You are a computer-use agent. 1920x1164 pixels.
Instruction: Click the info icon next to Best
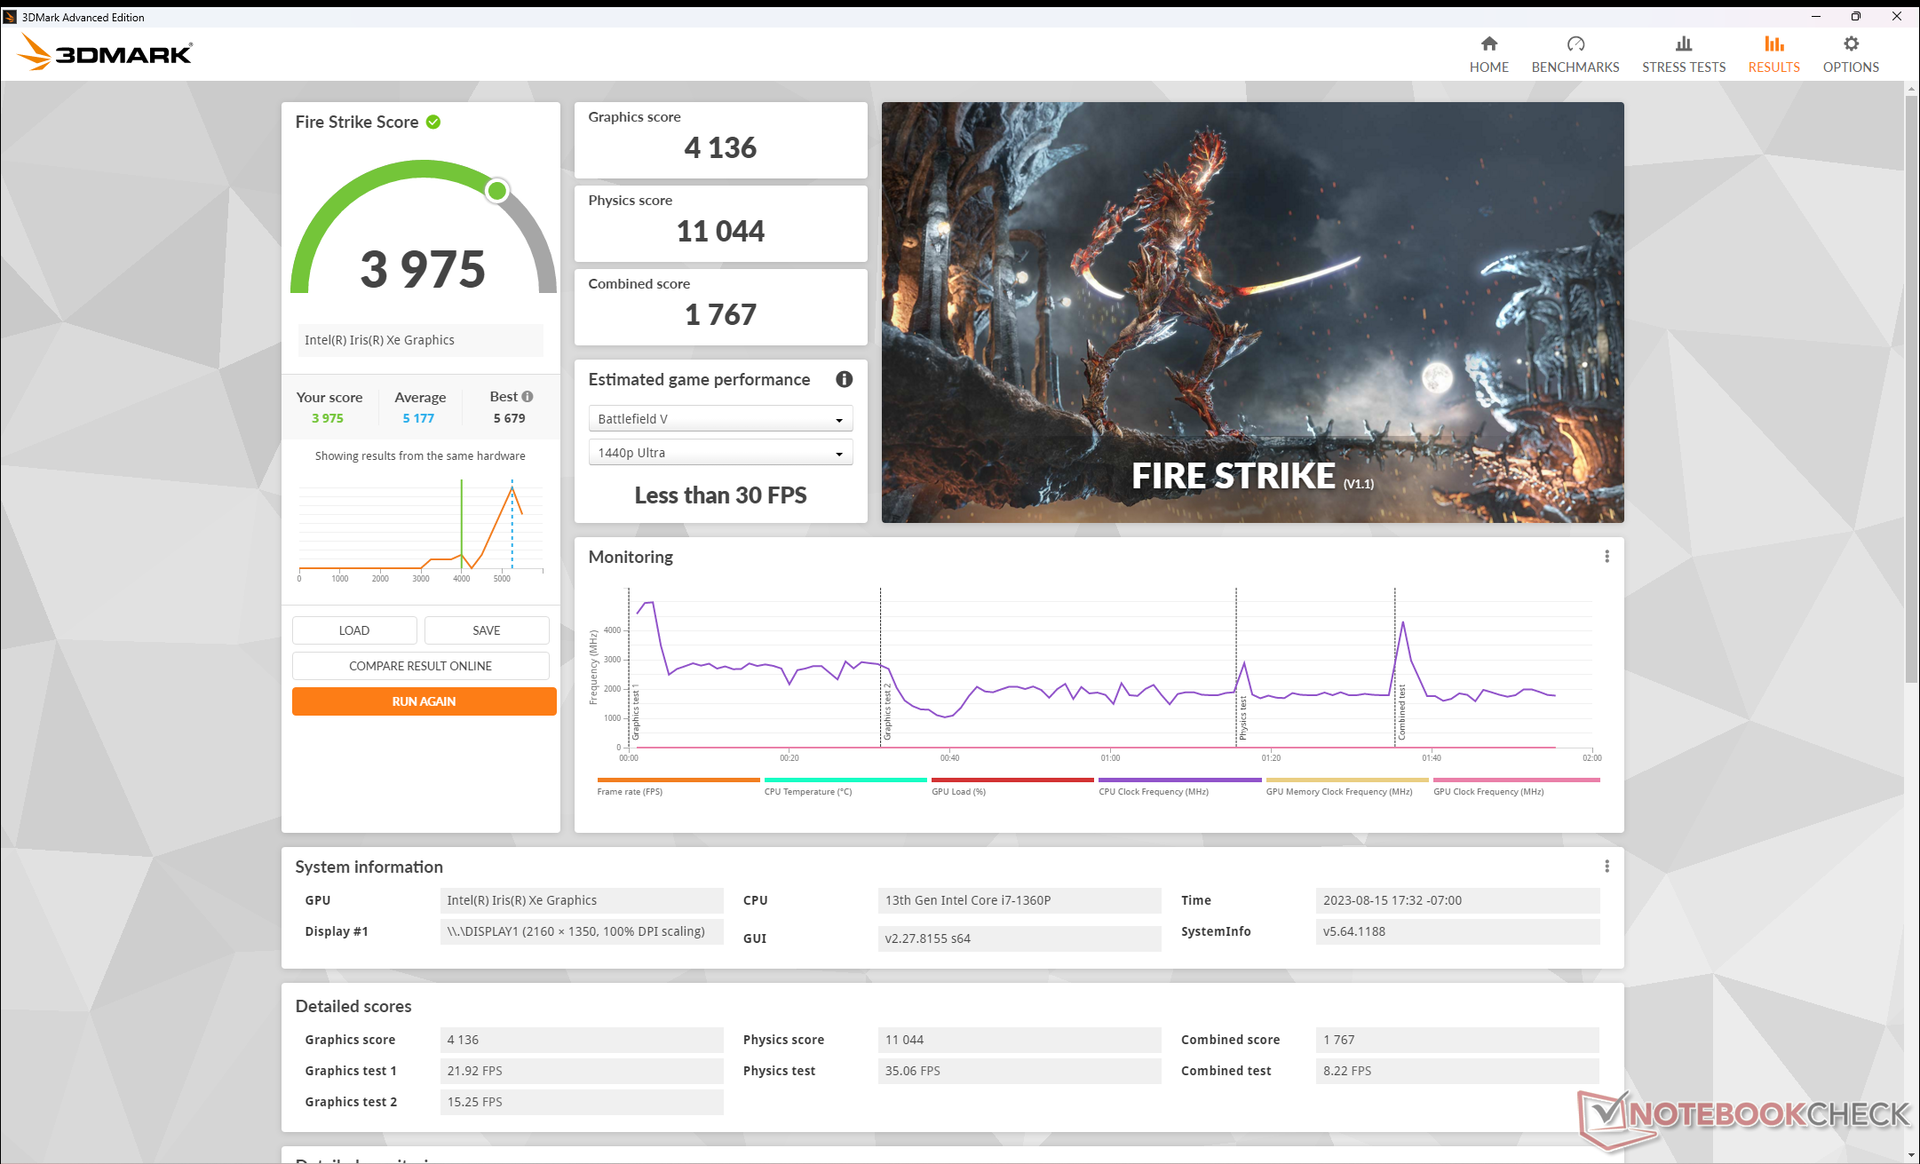pos(528,397)
